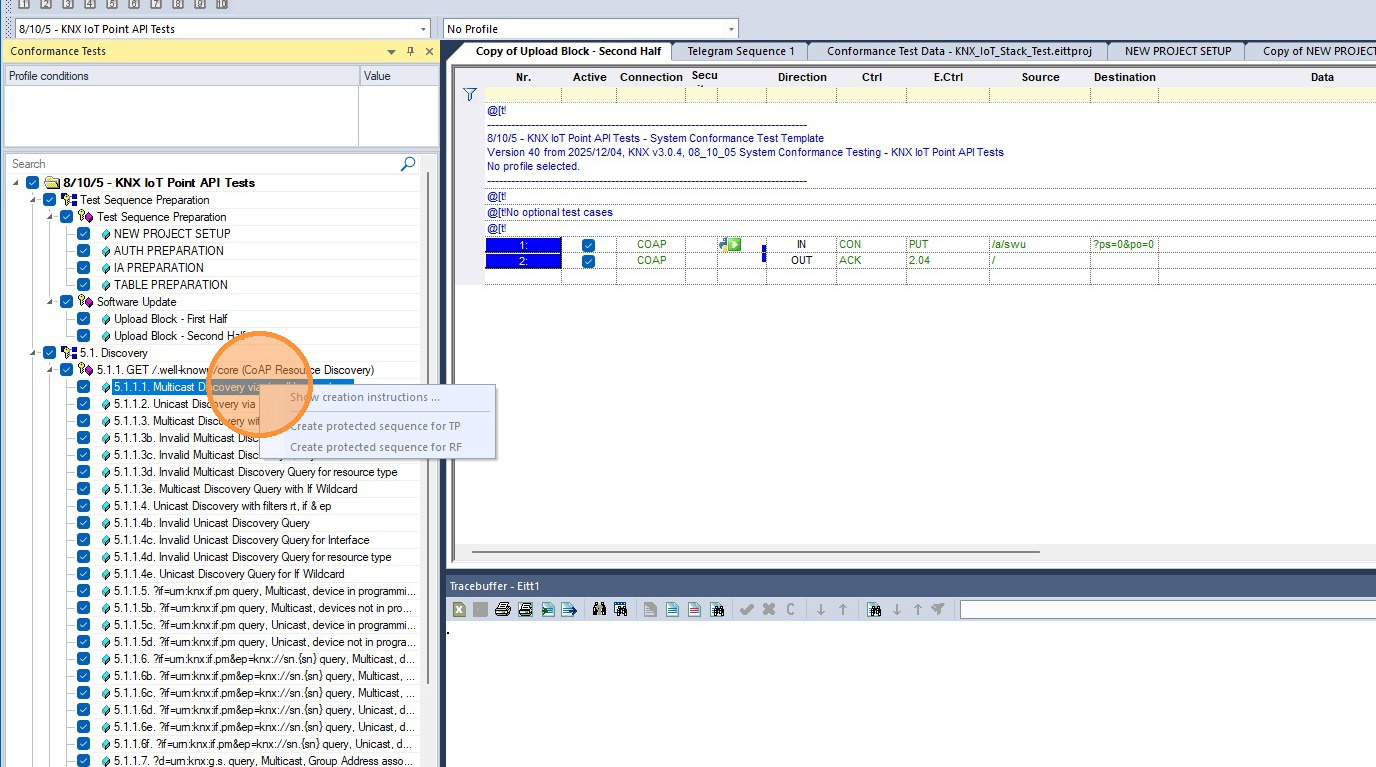Viewport: 1376px width, 767px height.
Task: Click the first printer icon in Tracebuffer toolbar
Action: (502, 609)
